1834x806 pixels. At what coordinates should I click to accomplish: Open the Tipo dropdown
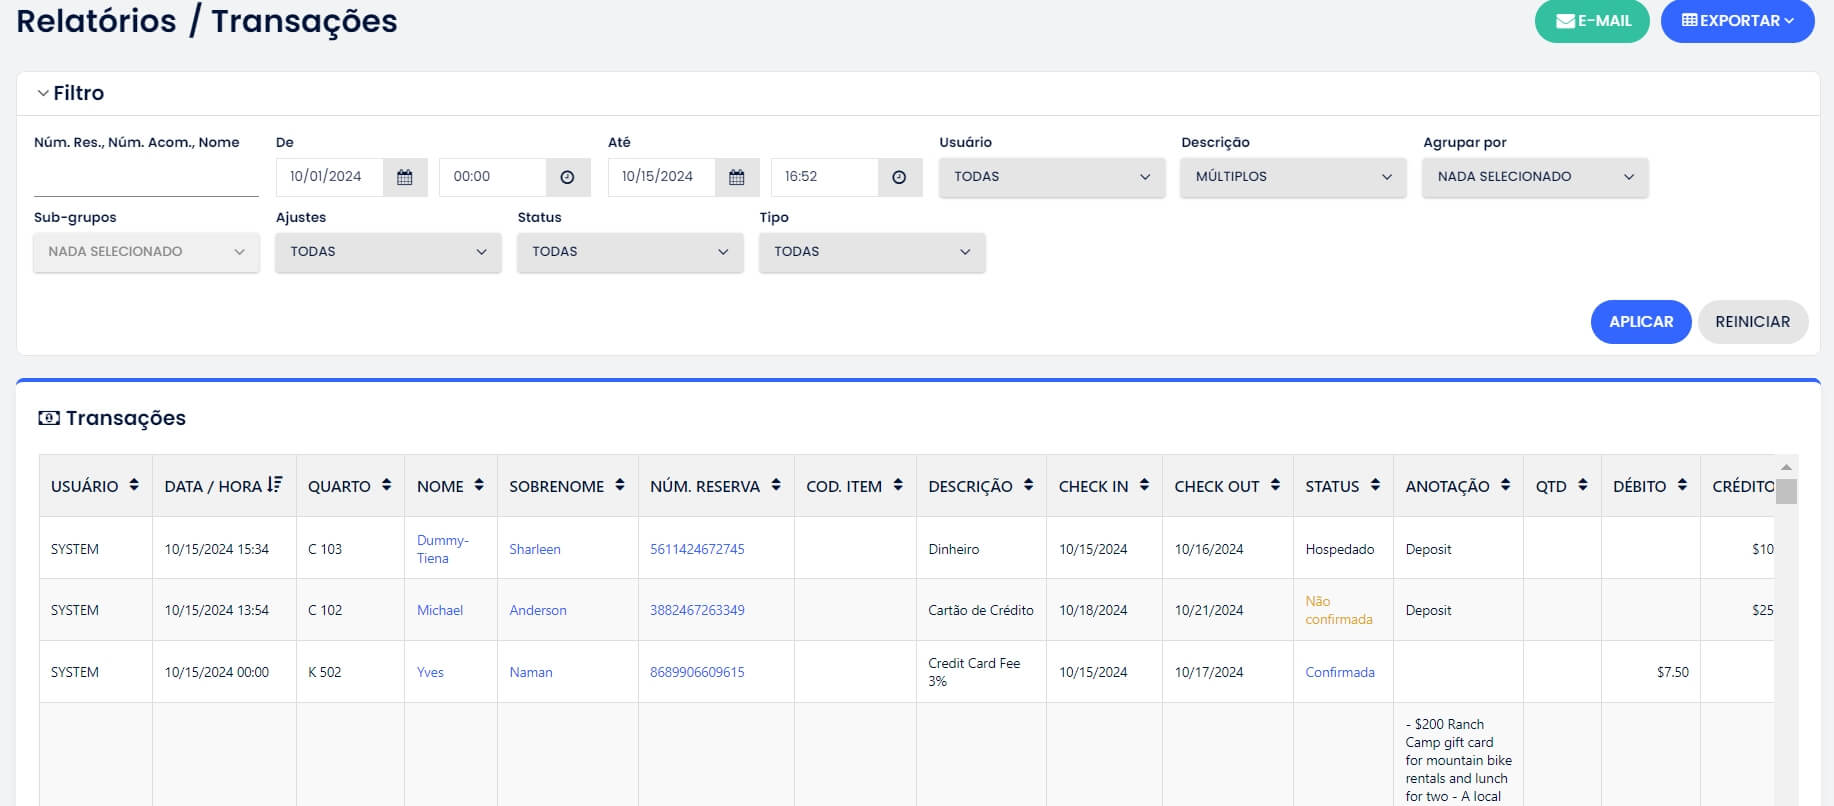[872, 252]
